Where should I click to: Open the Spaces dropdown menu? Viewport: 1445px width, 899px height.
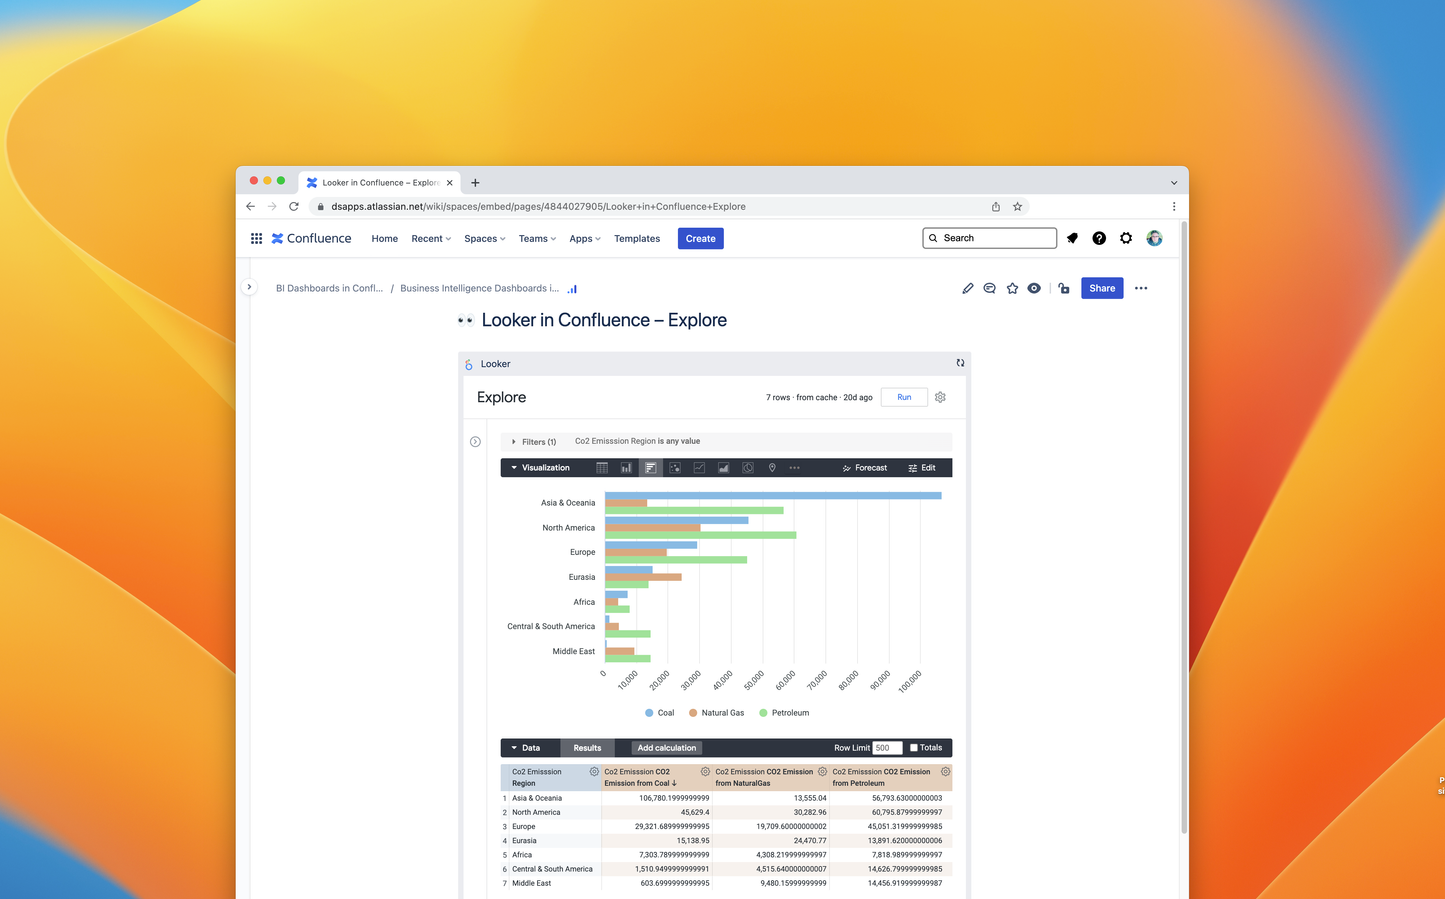[x=485, y=239]
